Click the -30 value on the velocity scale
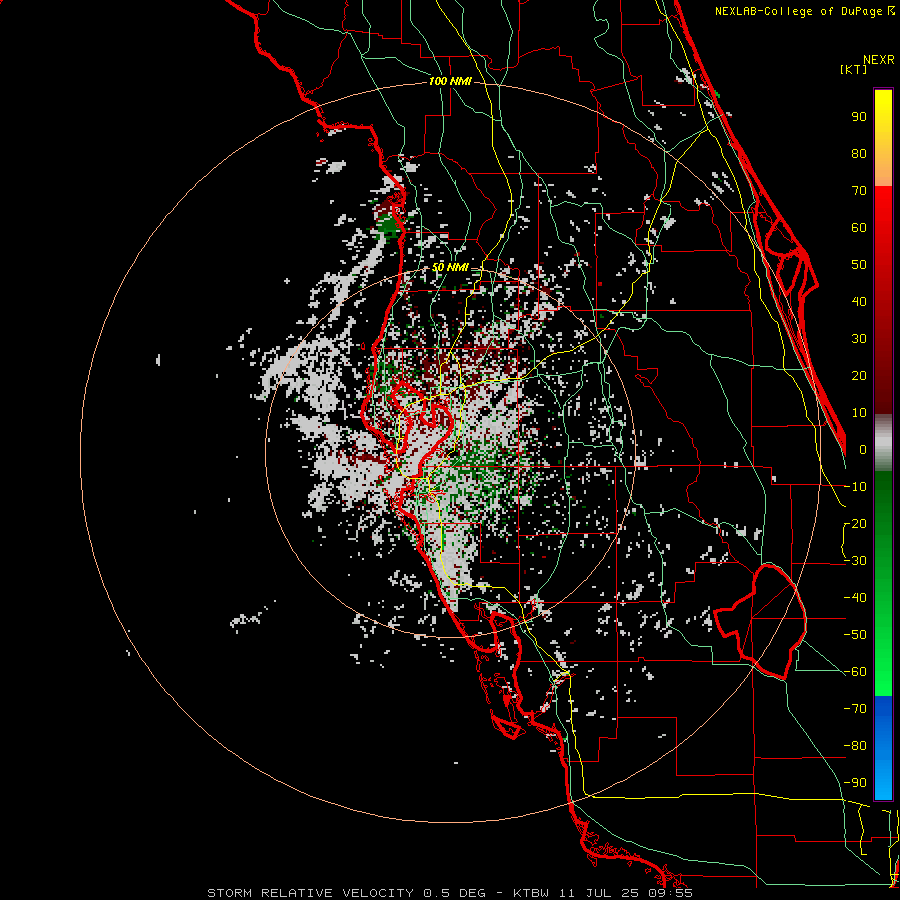 855,561
